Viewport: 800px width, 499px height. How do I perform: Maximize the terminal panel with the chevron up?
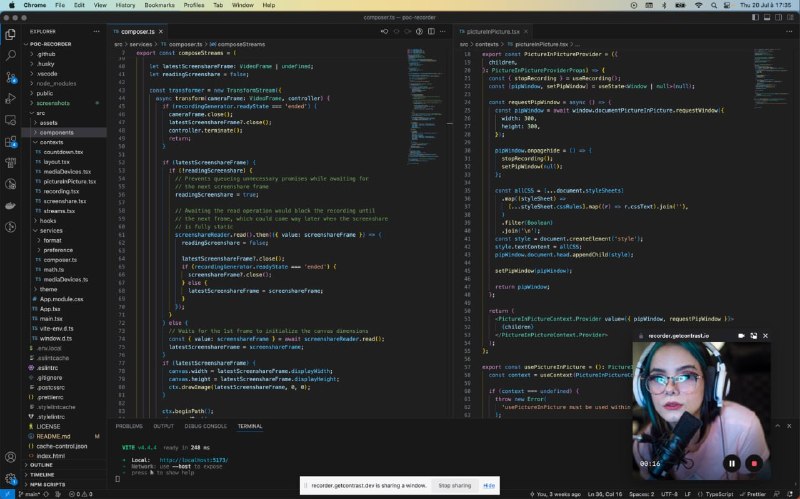click(778, 426)
